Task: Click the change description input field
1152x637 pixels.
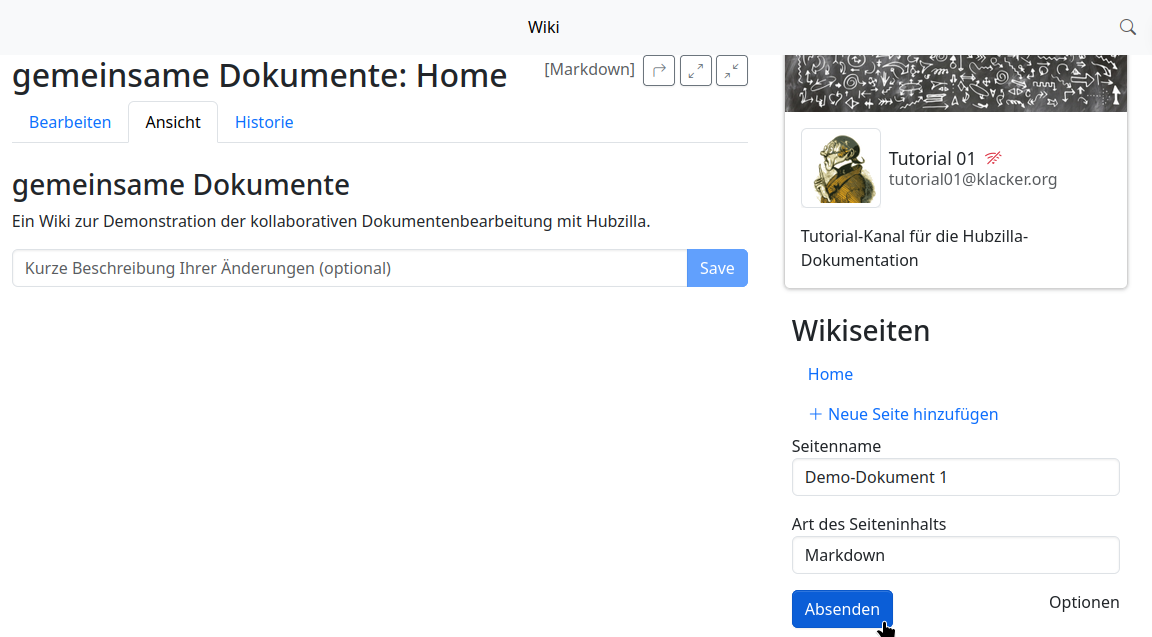Action: click(350, 268)
